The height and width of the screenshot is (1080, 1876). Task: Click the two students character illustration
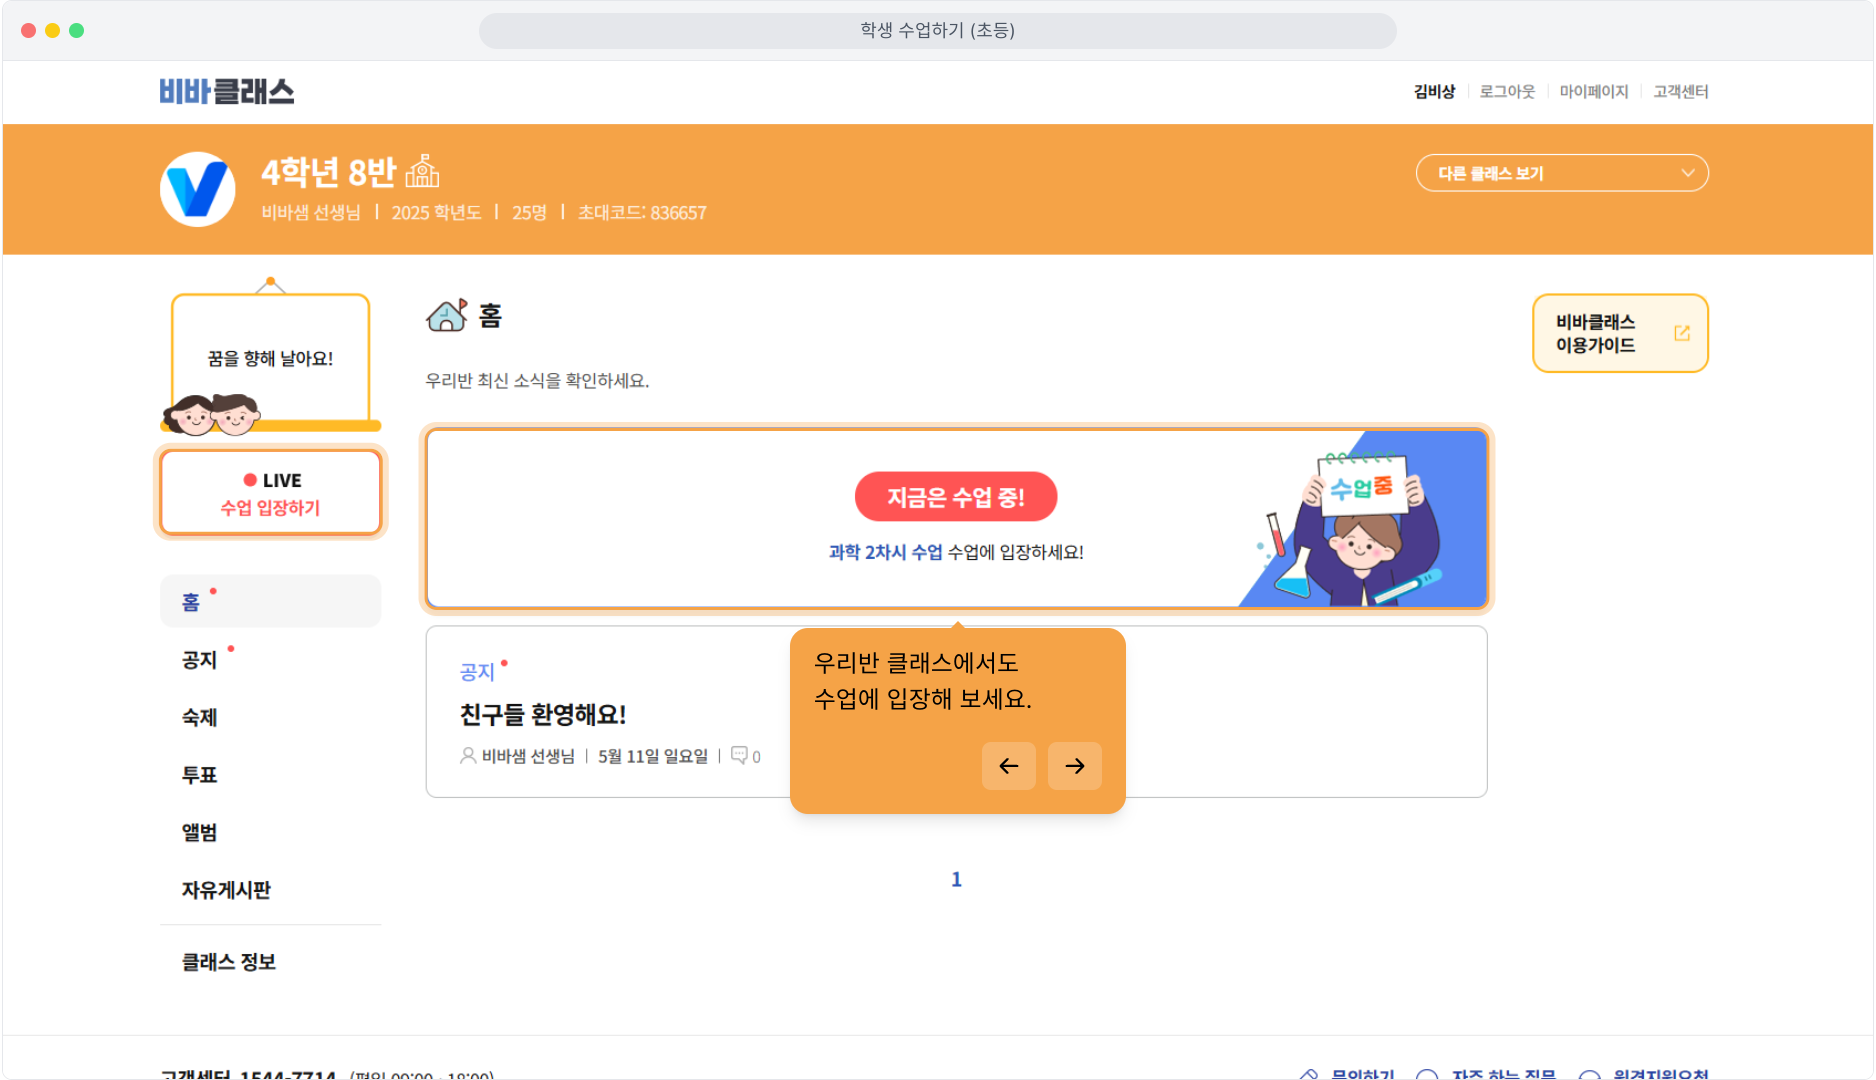[212, 413]
